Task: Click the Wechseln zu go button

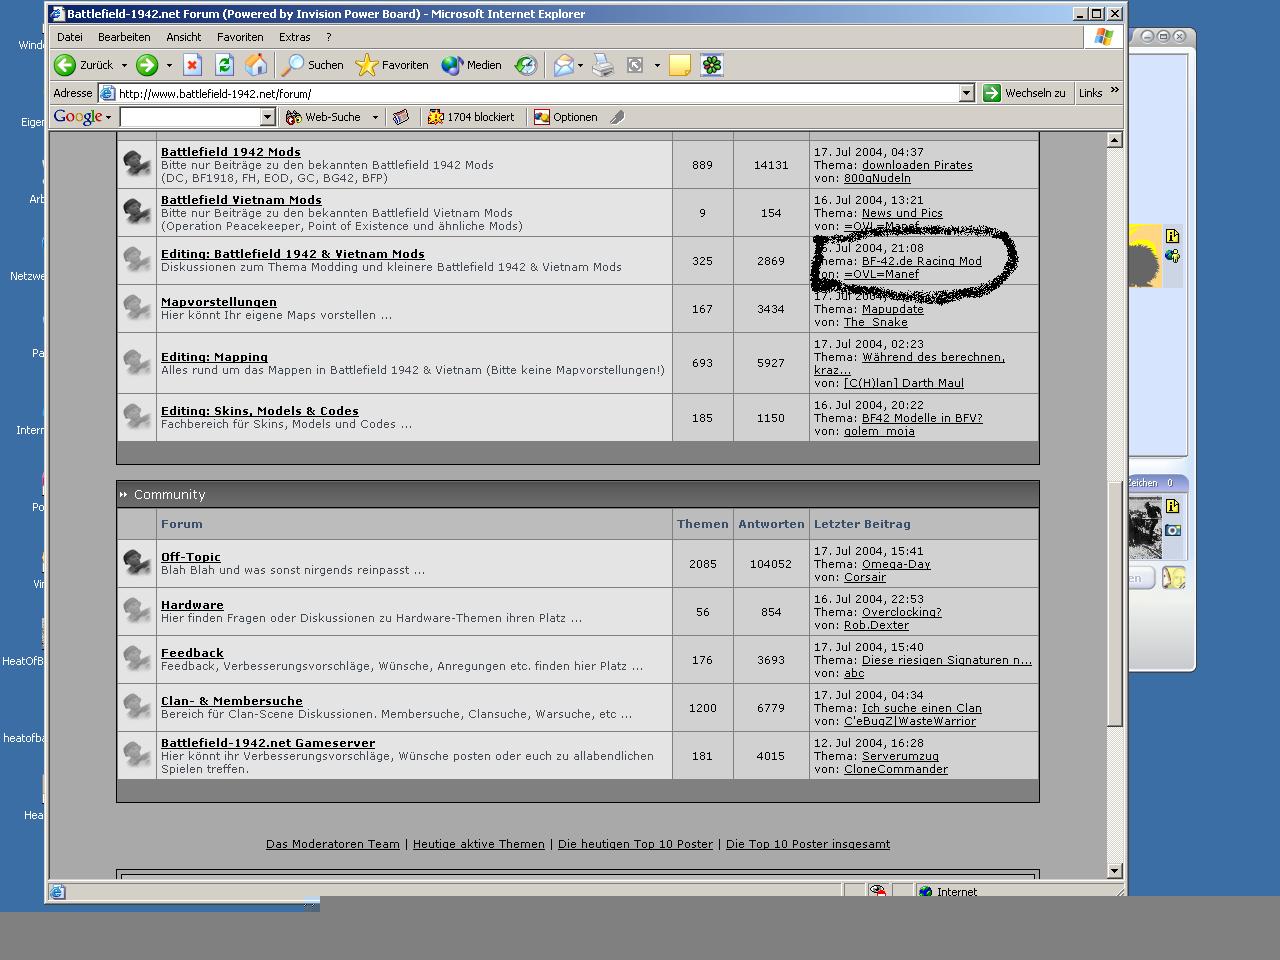Action: pos(1024,93)
